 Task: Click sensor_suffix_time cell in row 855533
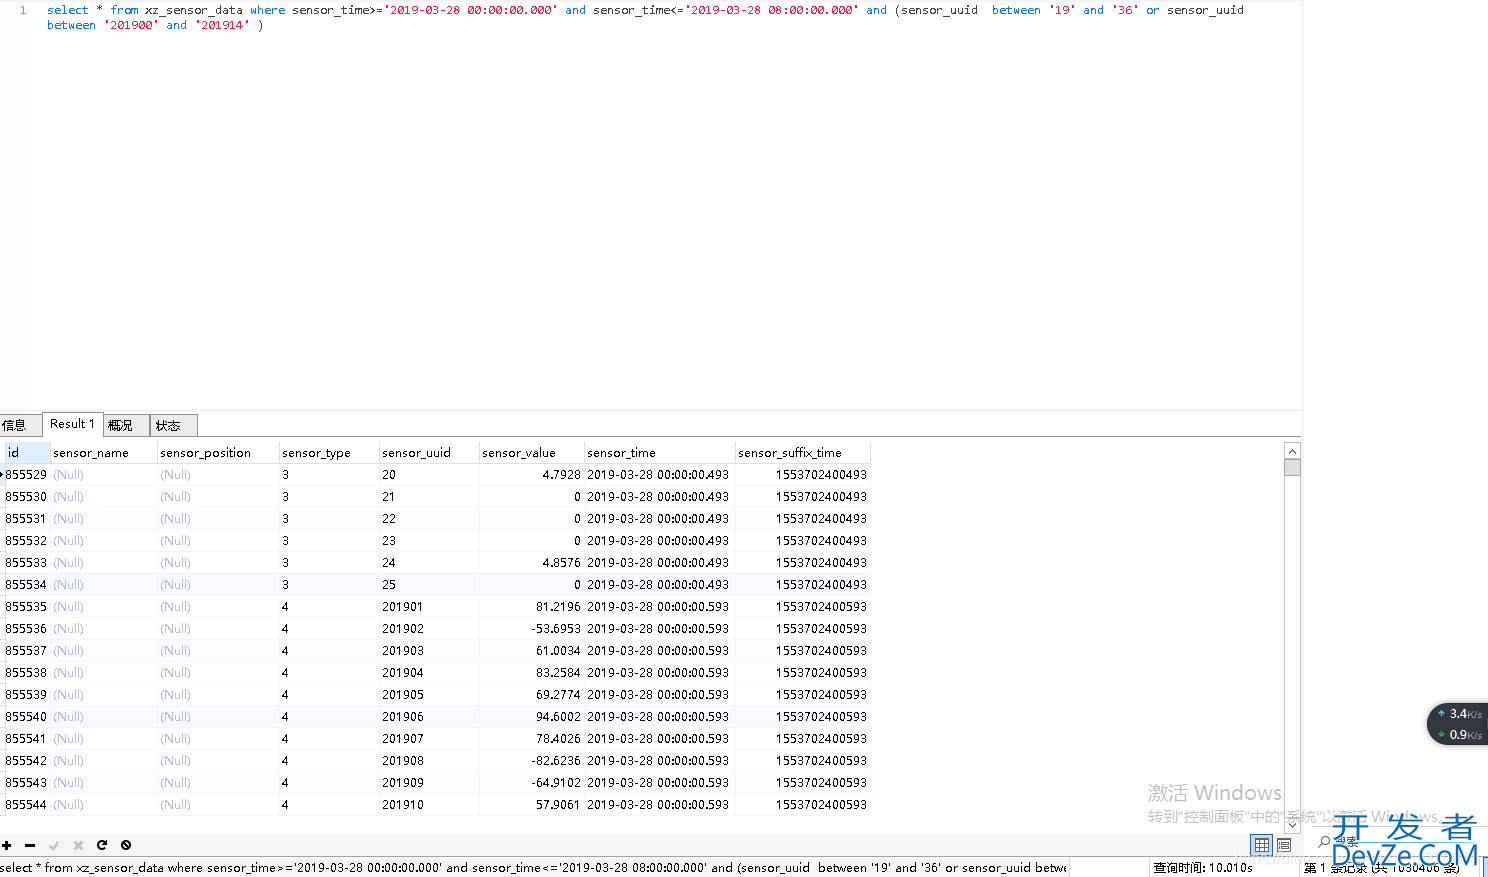(803, 562)
